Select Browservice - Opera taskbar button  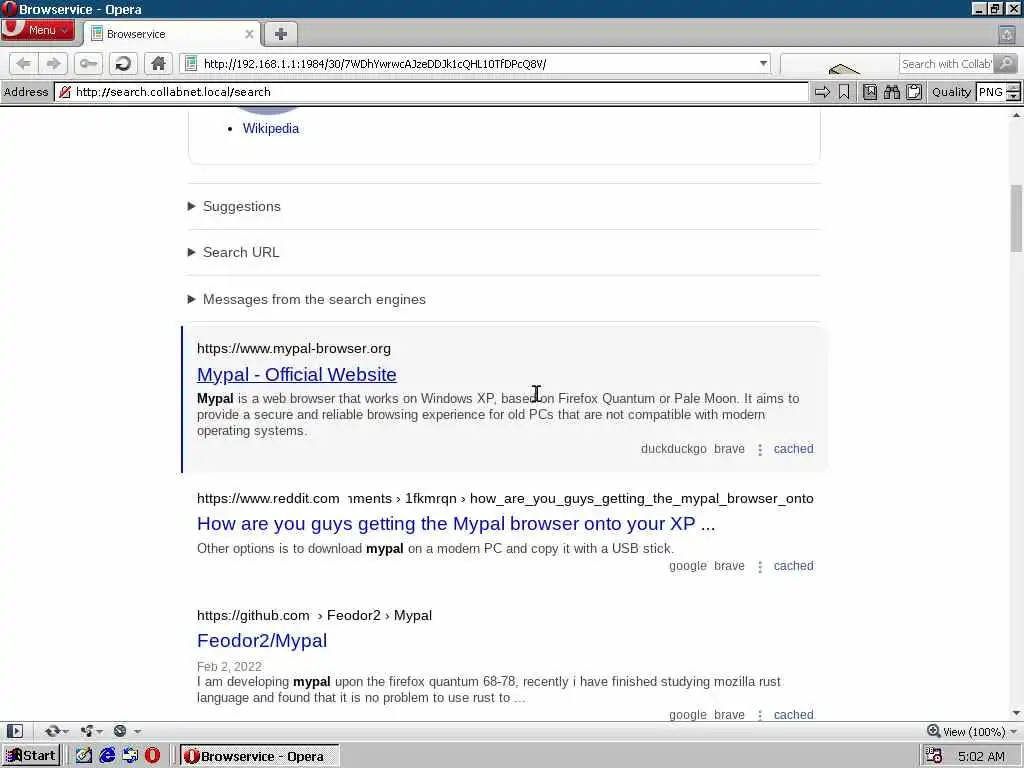259,756
